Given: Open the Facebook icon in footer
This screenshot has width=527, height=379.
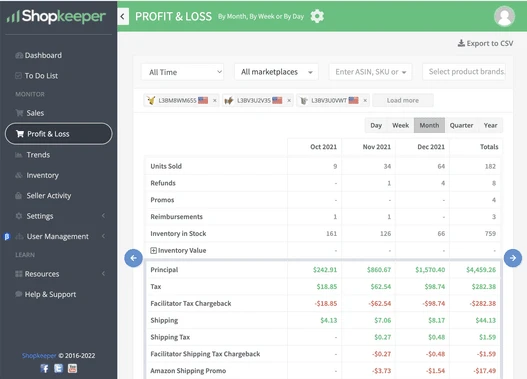Looking at the screenshot, I should point(45,369).
